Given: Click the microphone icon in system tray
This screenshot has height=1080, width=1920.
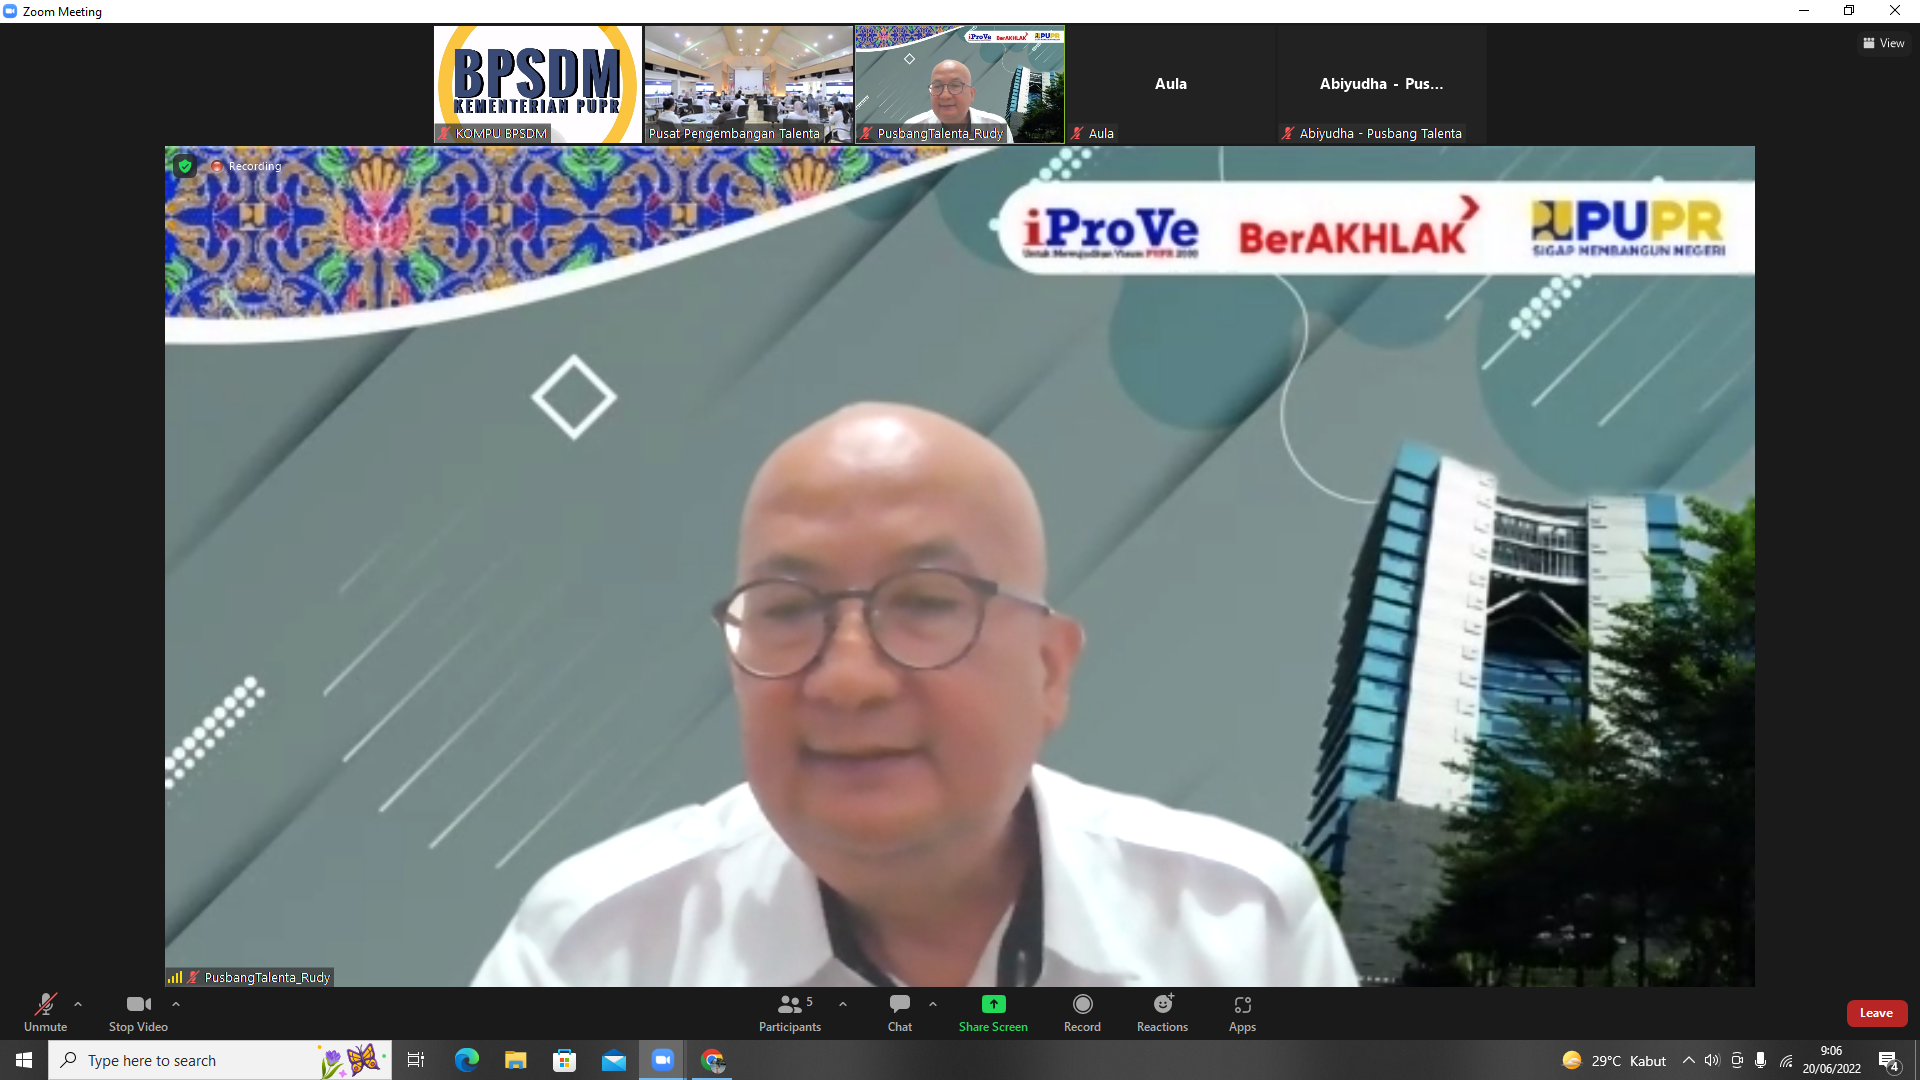Looking at the screenshot, I should (x=1760, y=1060).
